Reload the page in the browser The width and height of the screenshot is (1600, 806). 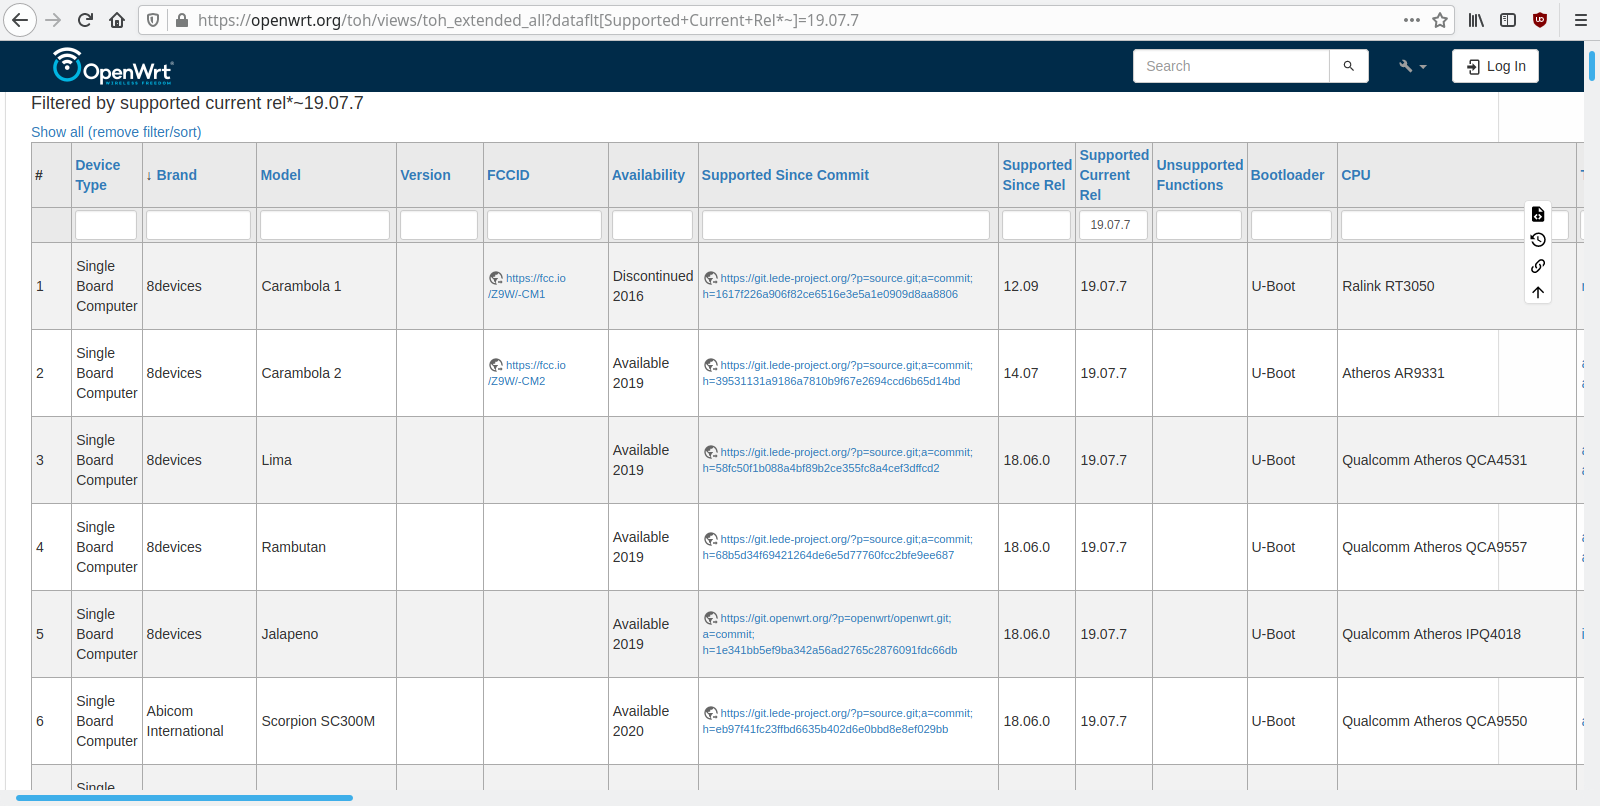pyautogui.click(x=85, y=20)
